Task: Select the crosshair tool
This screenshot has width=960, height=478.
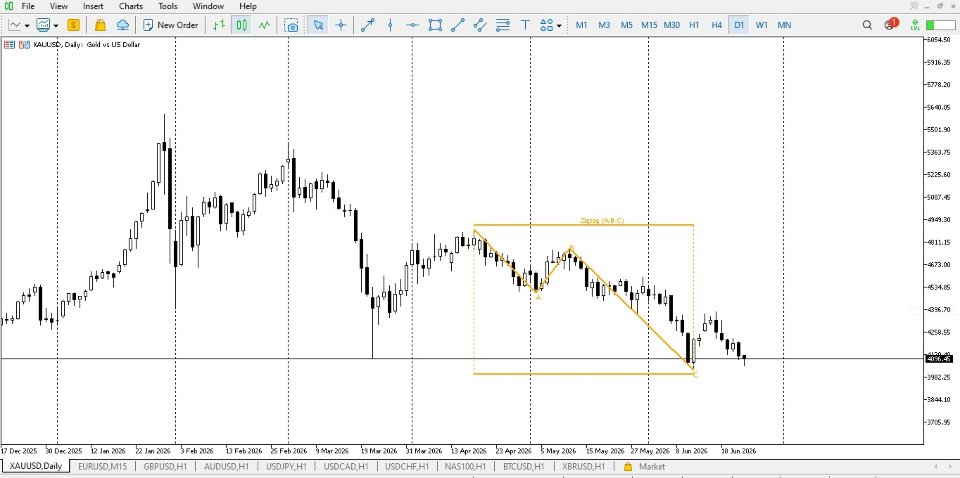Action: point(341,25)
